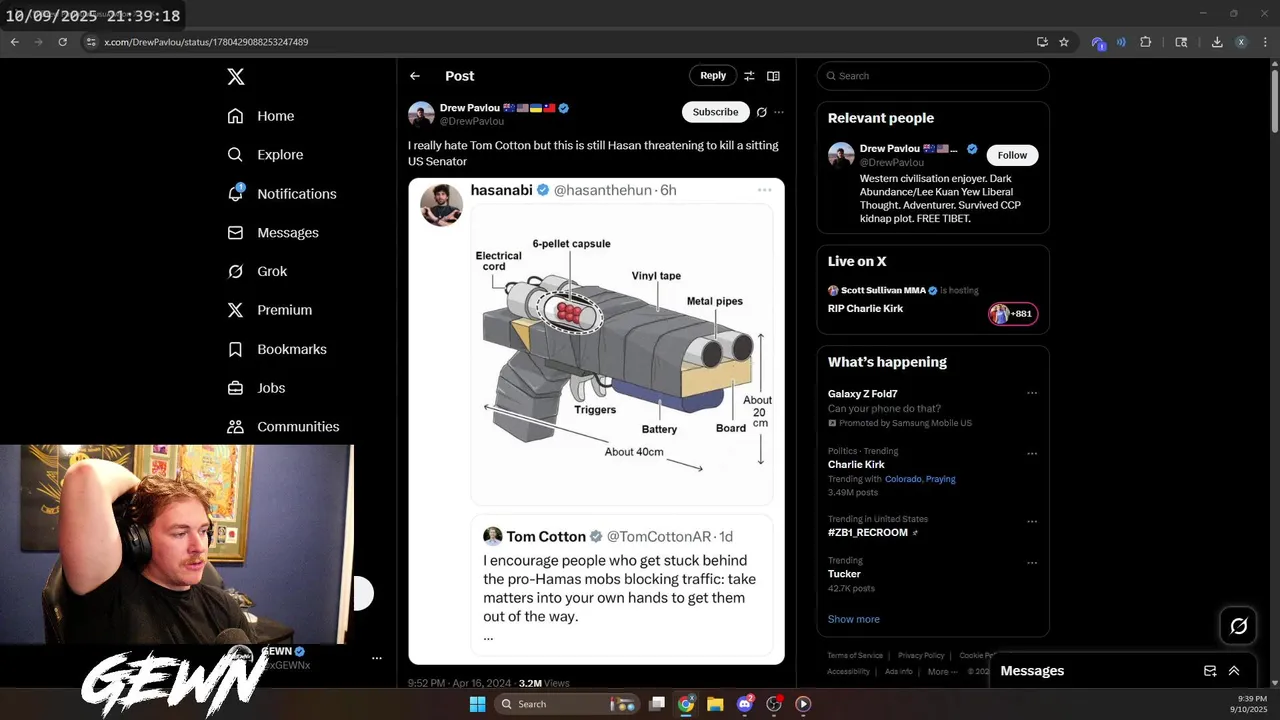Open the floating Grok button
Screen dimensions: 1280x720
click(1238, 626)
